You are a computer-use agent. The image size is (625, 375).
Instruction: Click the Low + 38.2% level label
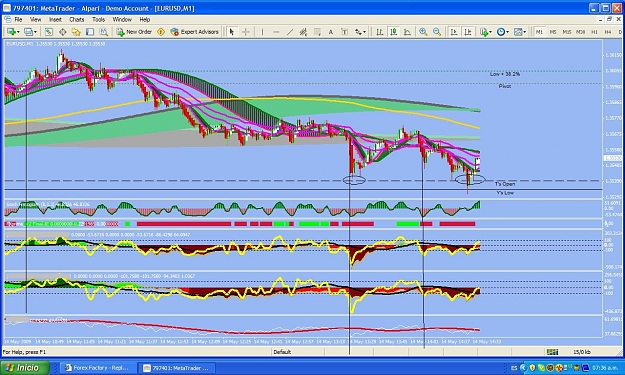(x=505, y=74)
